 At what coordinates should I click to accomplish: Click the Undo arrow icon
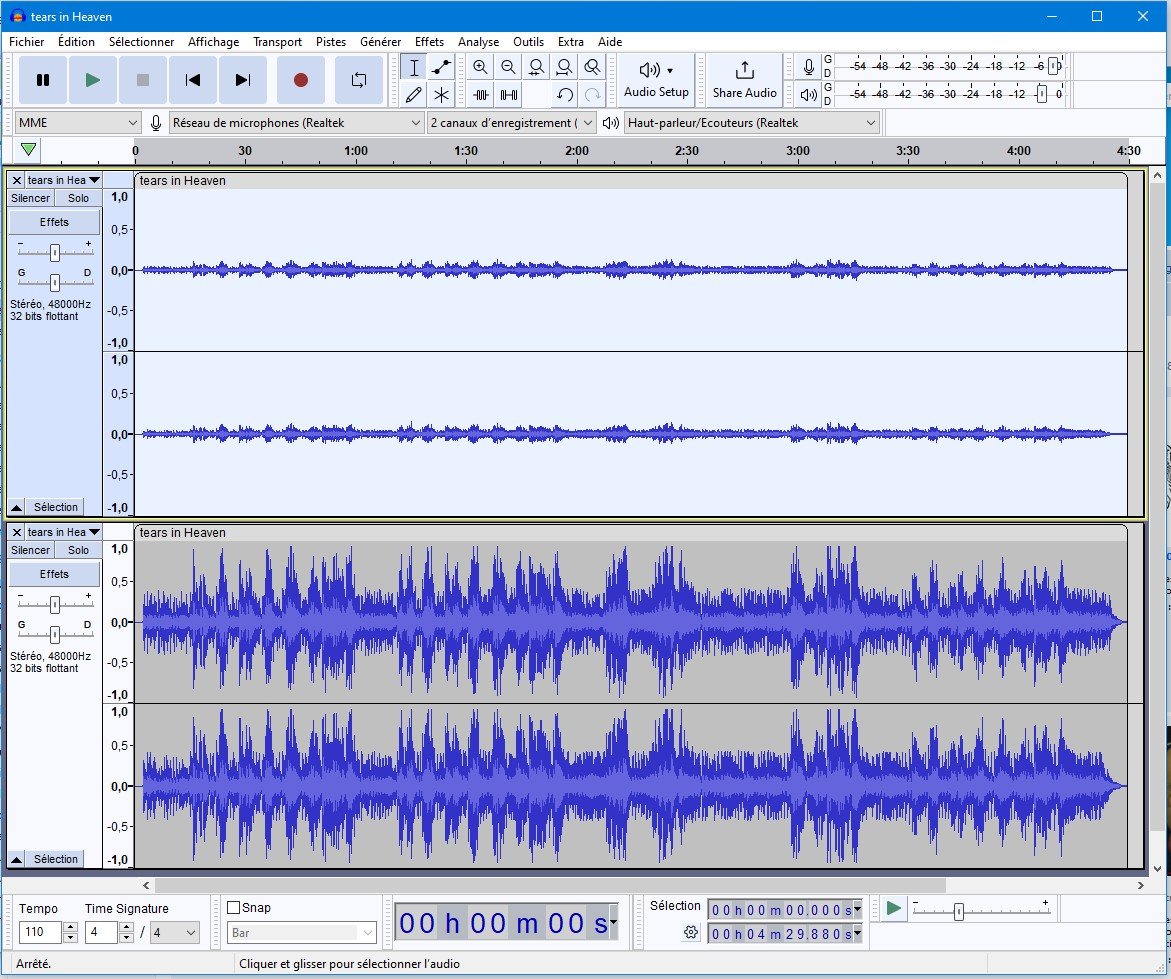(565, 95)
